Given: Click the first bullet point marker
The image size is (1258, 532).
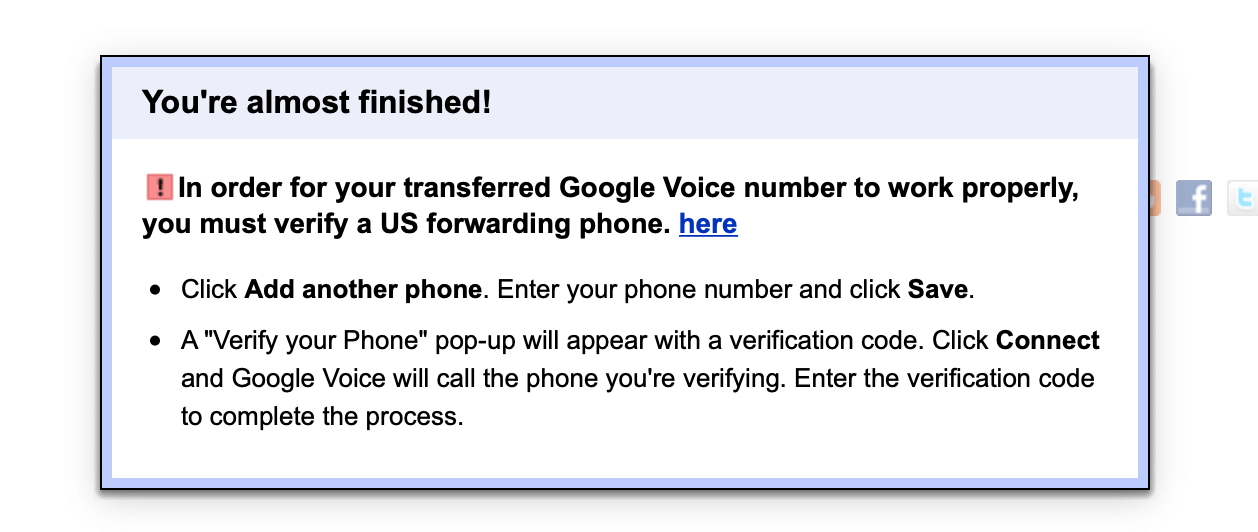Looking at the screenshot, I should 155,291.
